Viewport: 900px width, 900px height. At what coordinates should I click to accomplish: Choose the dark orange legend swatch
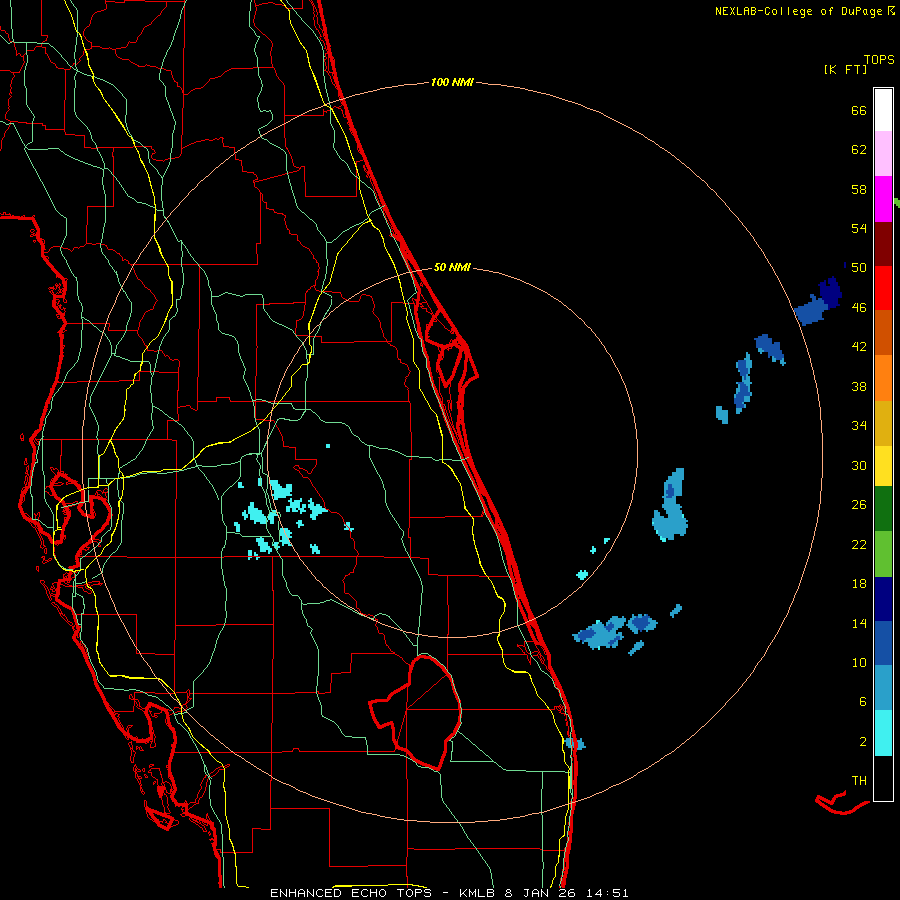(883, 332)
